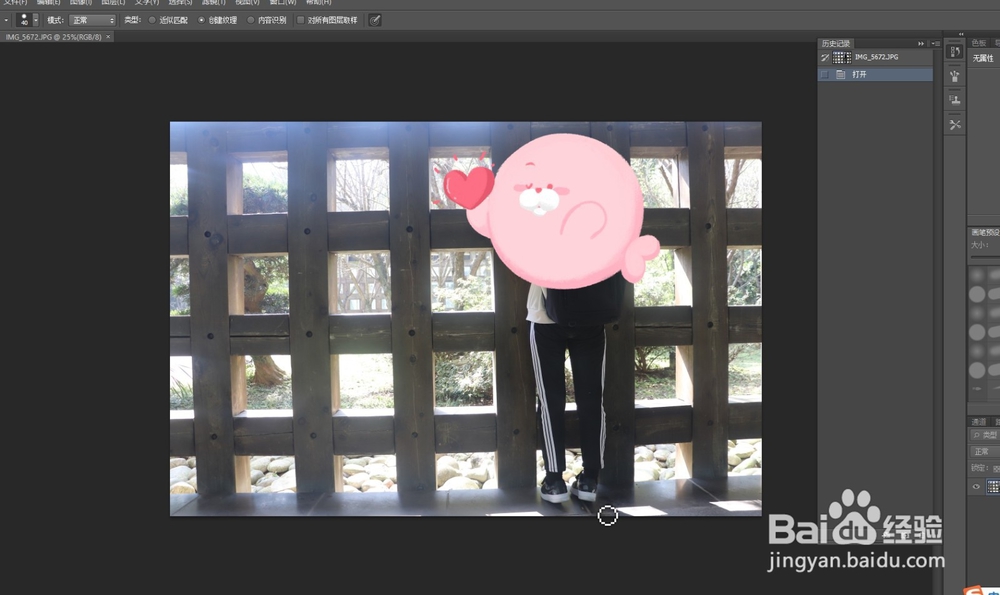The height and width of the screenshot is (595, 1000).
Task: Toggle history brush source box for 打开
Action: click(x=825, y=75)
